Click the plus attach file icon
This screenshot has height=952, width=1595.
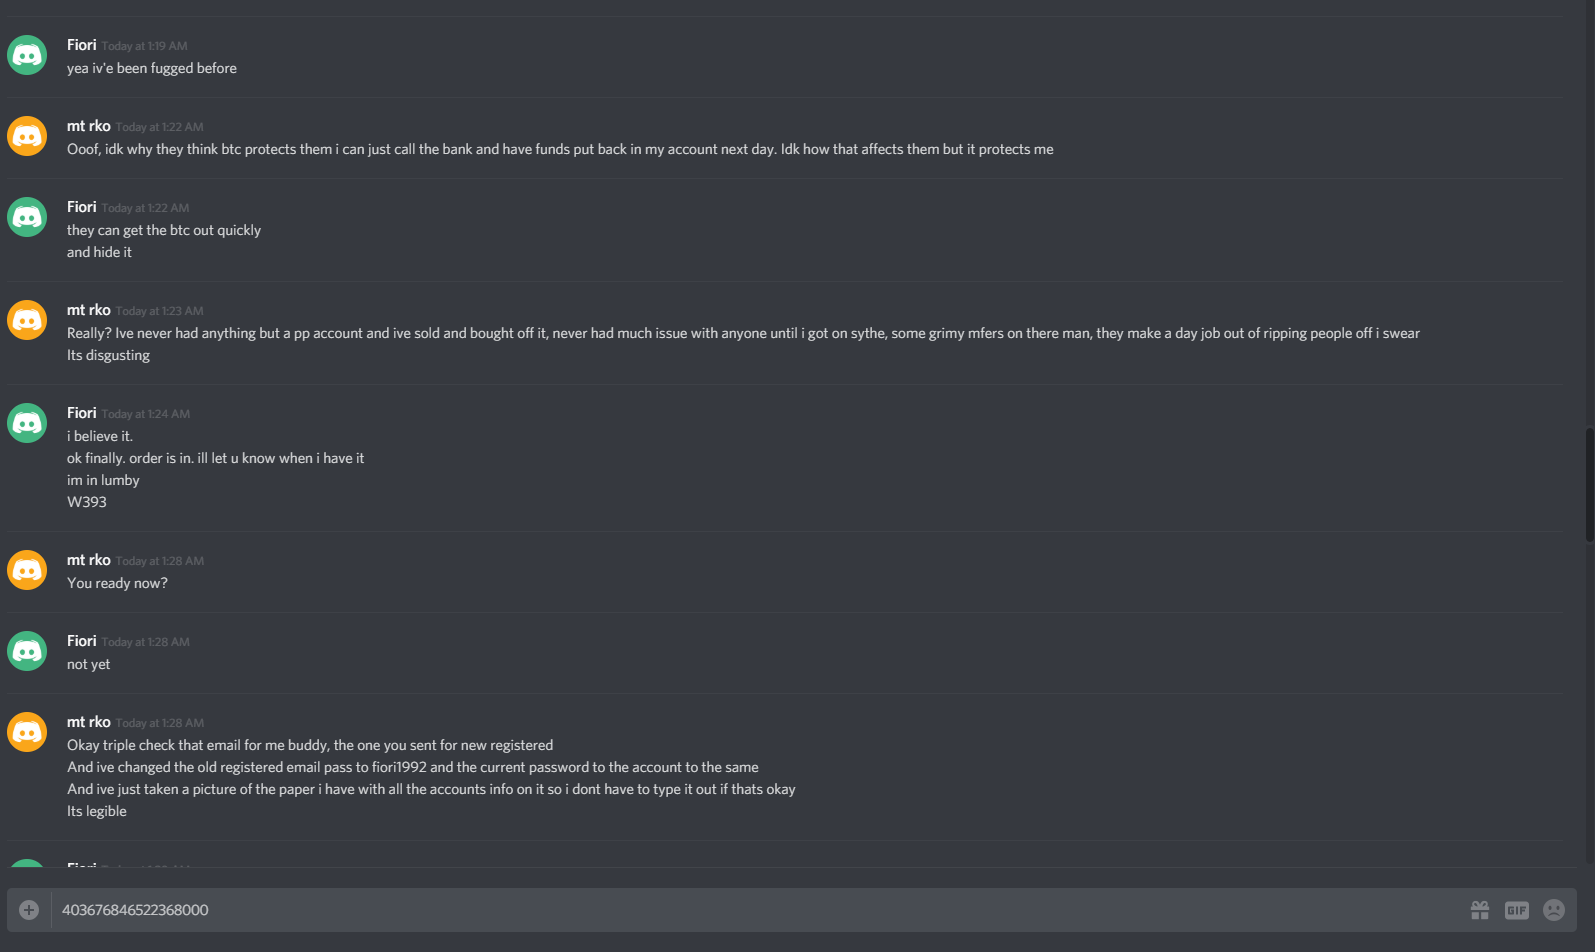(x=29, y=910)
